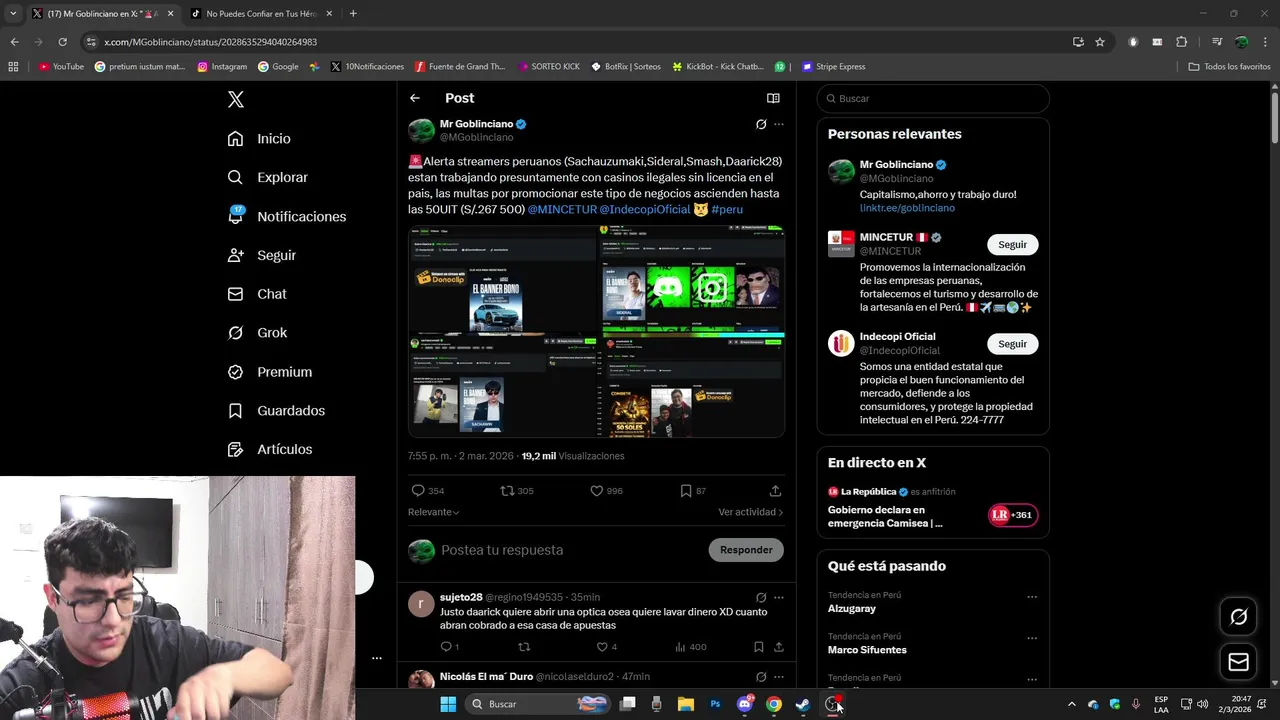
Task: Open more options on Mr Goblinciano's post
Action: (x=779, y=124)
